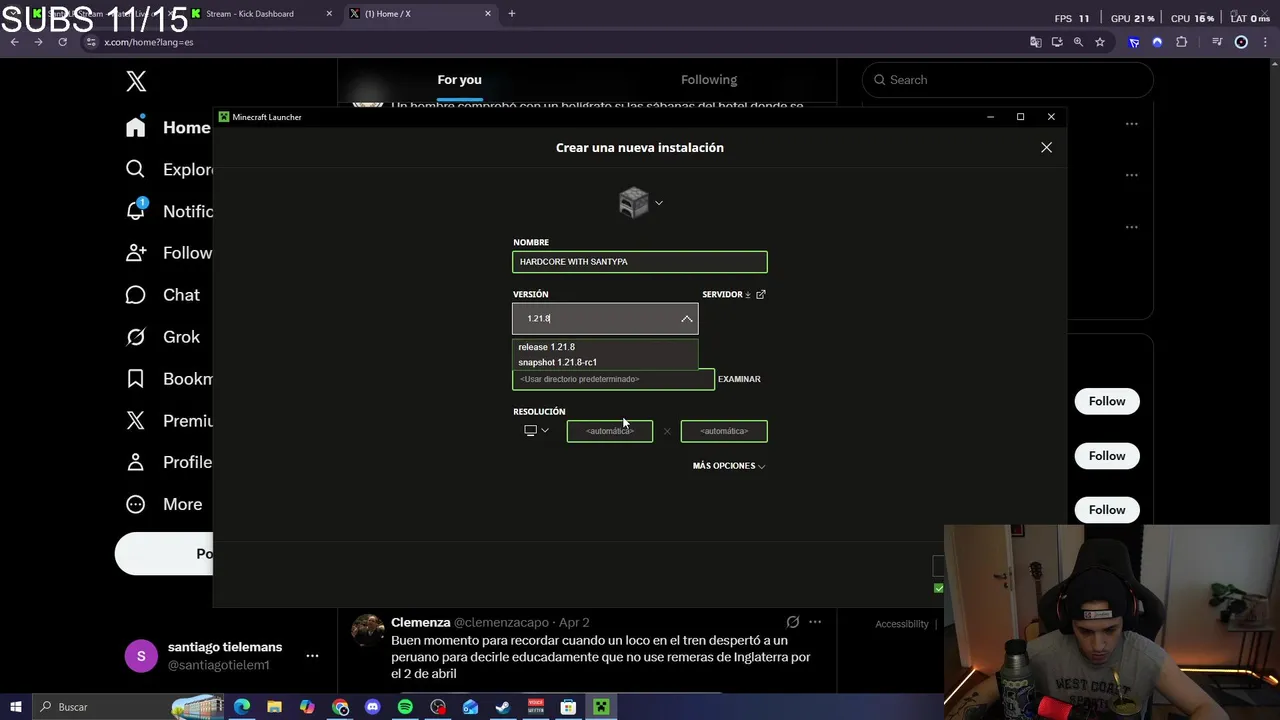Viewport: 1280px width, 720px height.
Task: Go to Home in X sidebar
Action: coord(168,127)
